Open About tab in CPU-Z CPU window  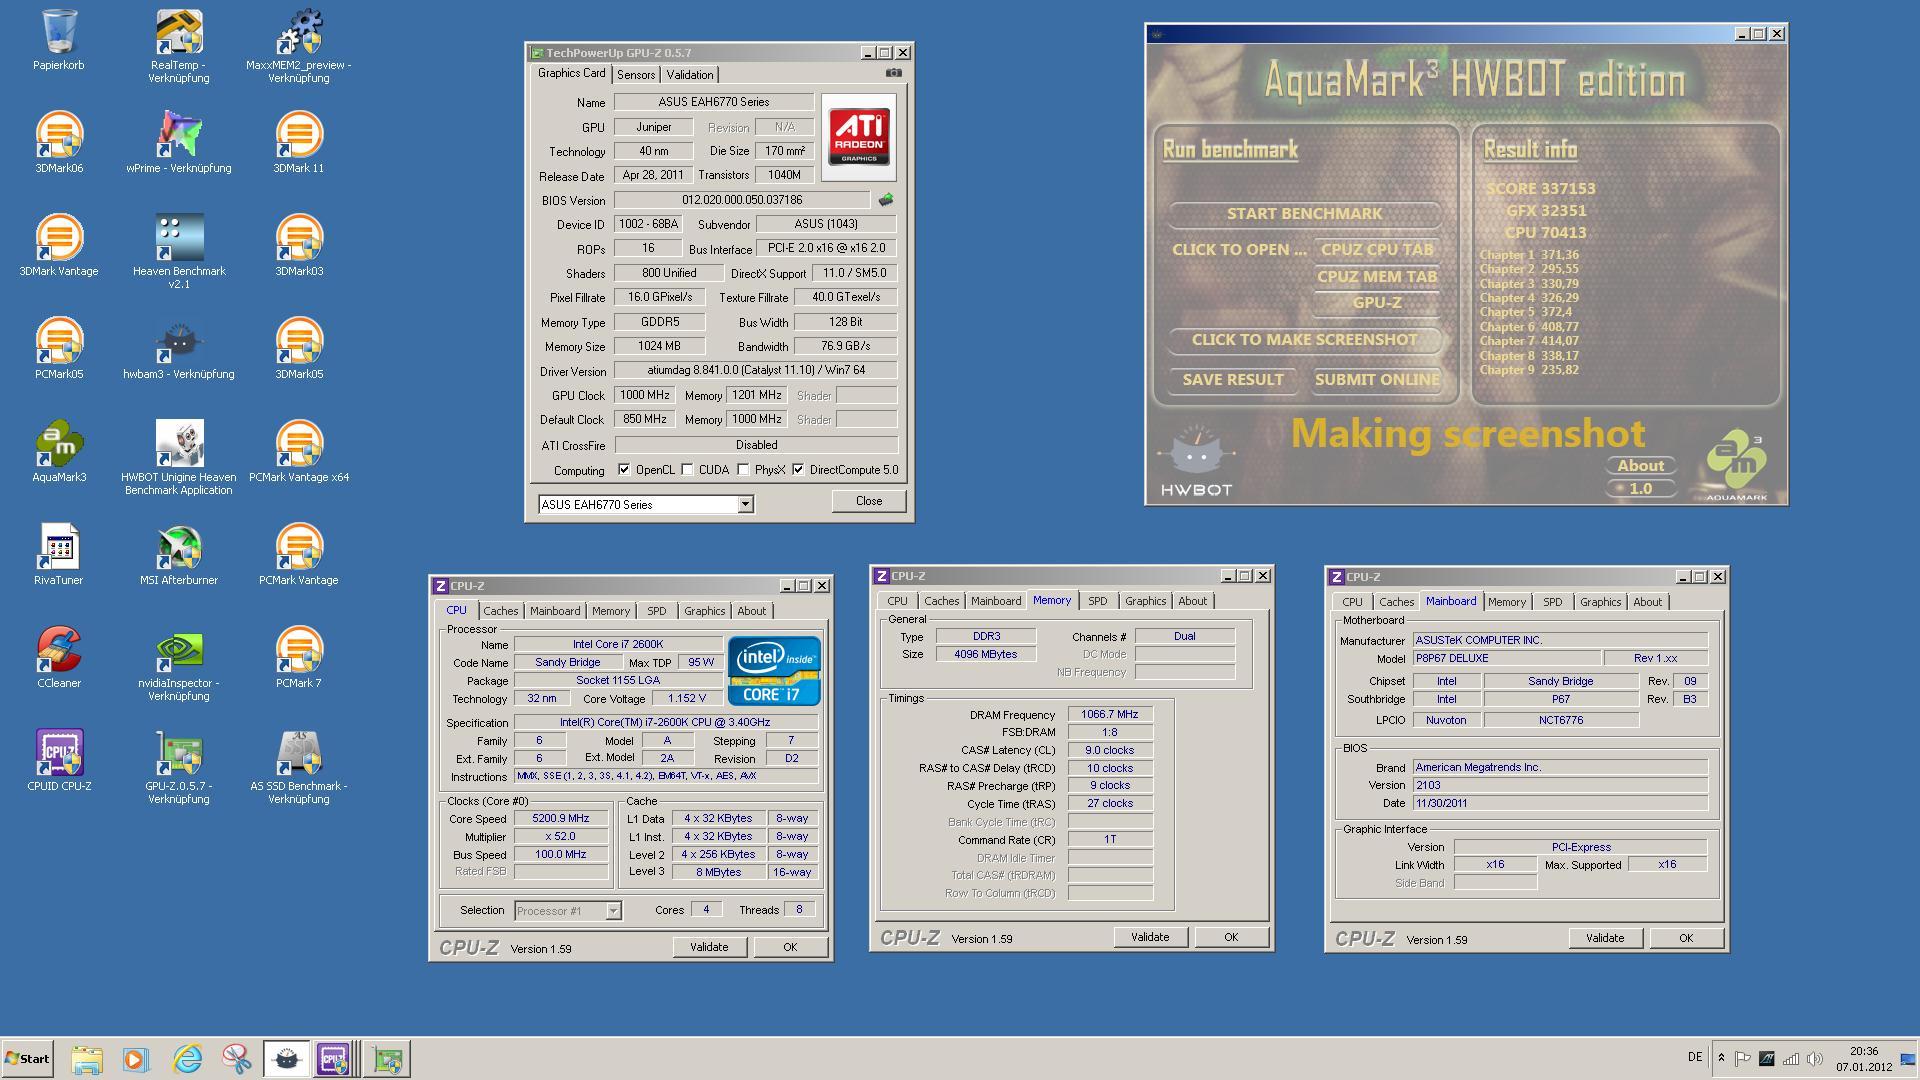[751, 611]
